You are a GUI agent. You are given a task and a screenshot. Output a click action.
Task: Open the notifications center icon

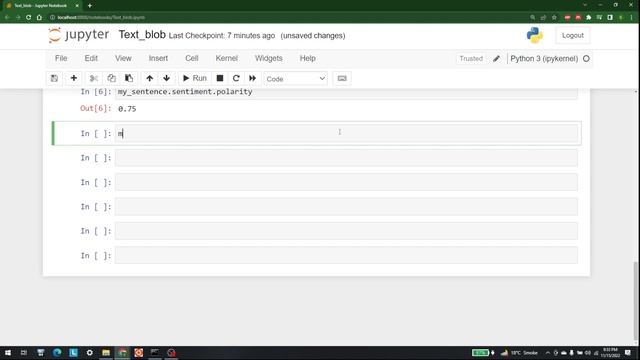(628, 353)
